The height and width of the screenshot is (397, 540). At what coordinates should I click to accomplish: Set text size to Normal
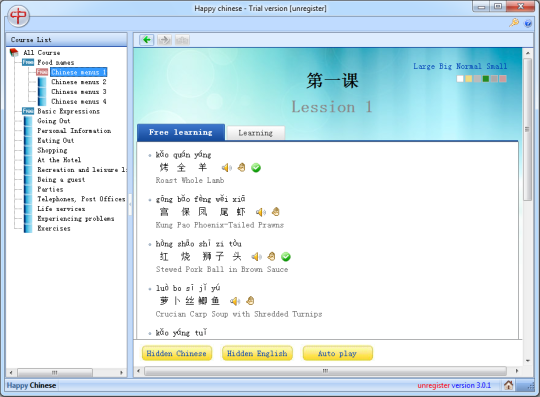(469, 66)
